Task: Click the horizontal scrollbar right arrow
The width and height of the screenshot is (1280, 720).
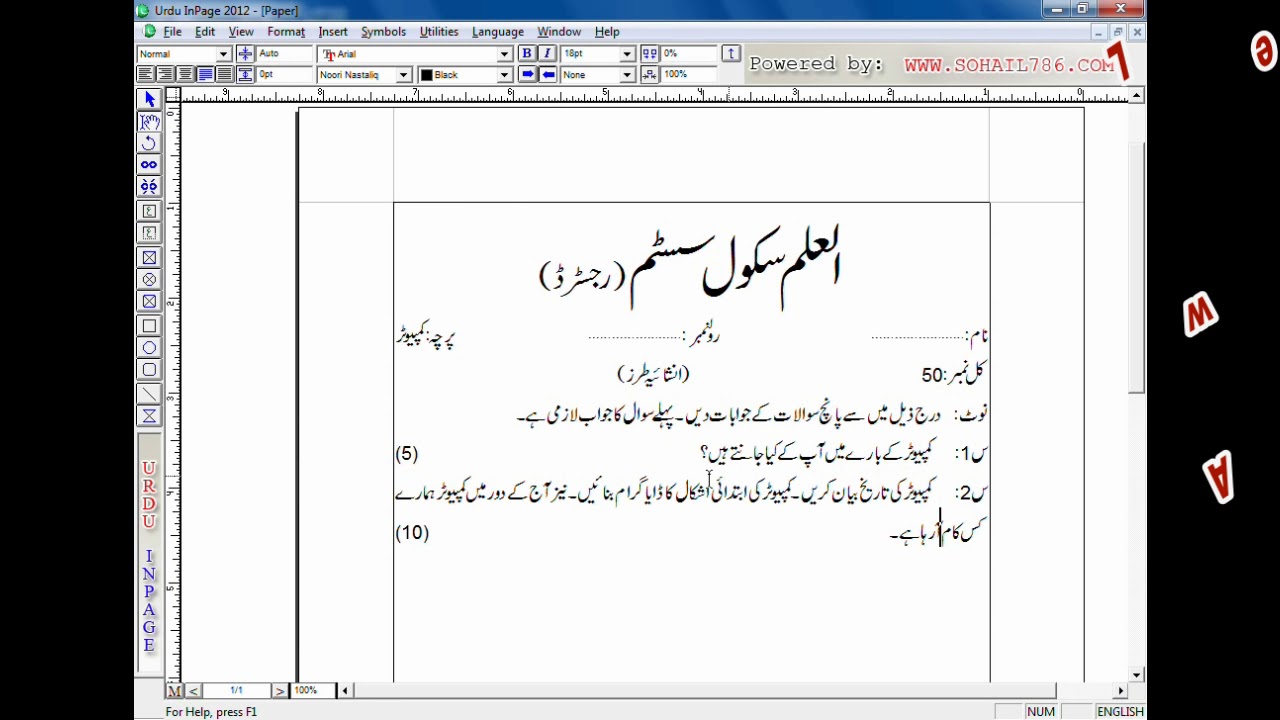Action: (1121, 691)
